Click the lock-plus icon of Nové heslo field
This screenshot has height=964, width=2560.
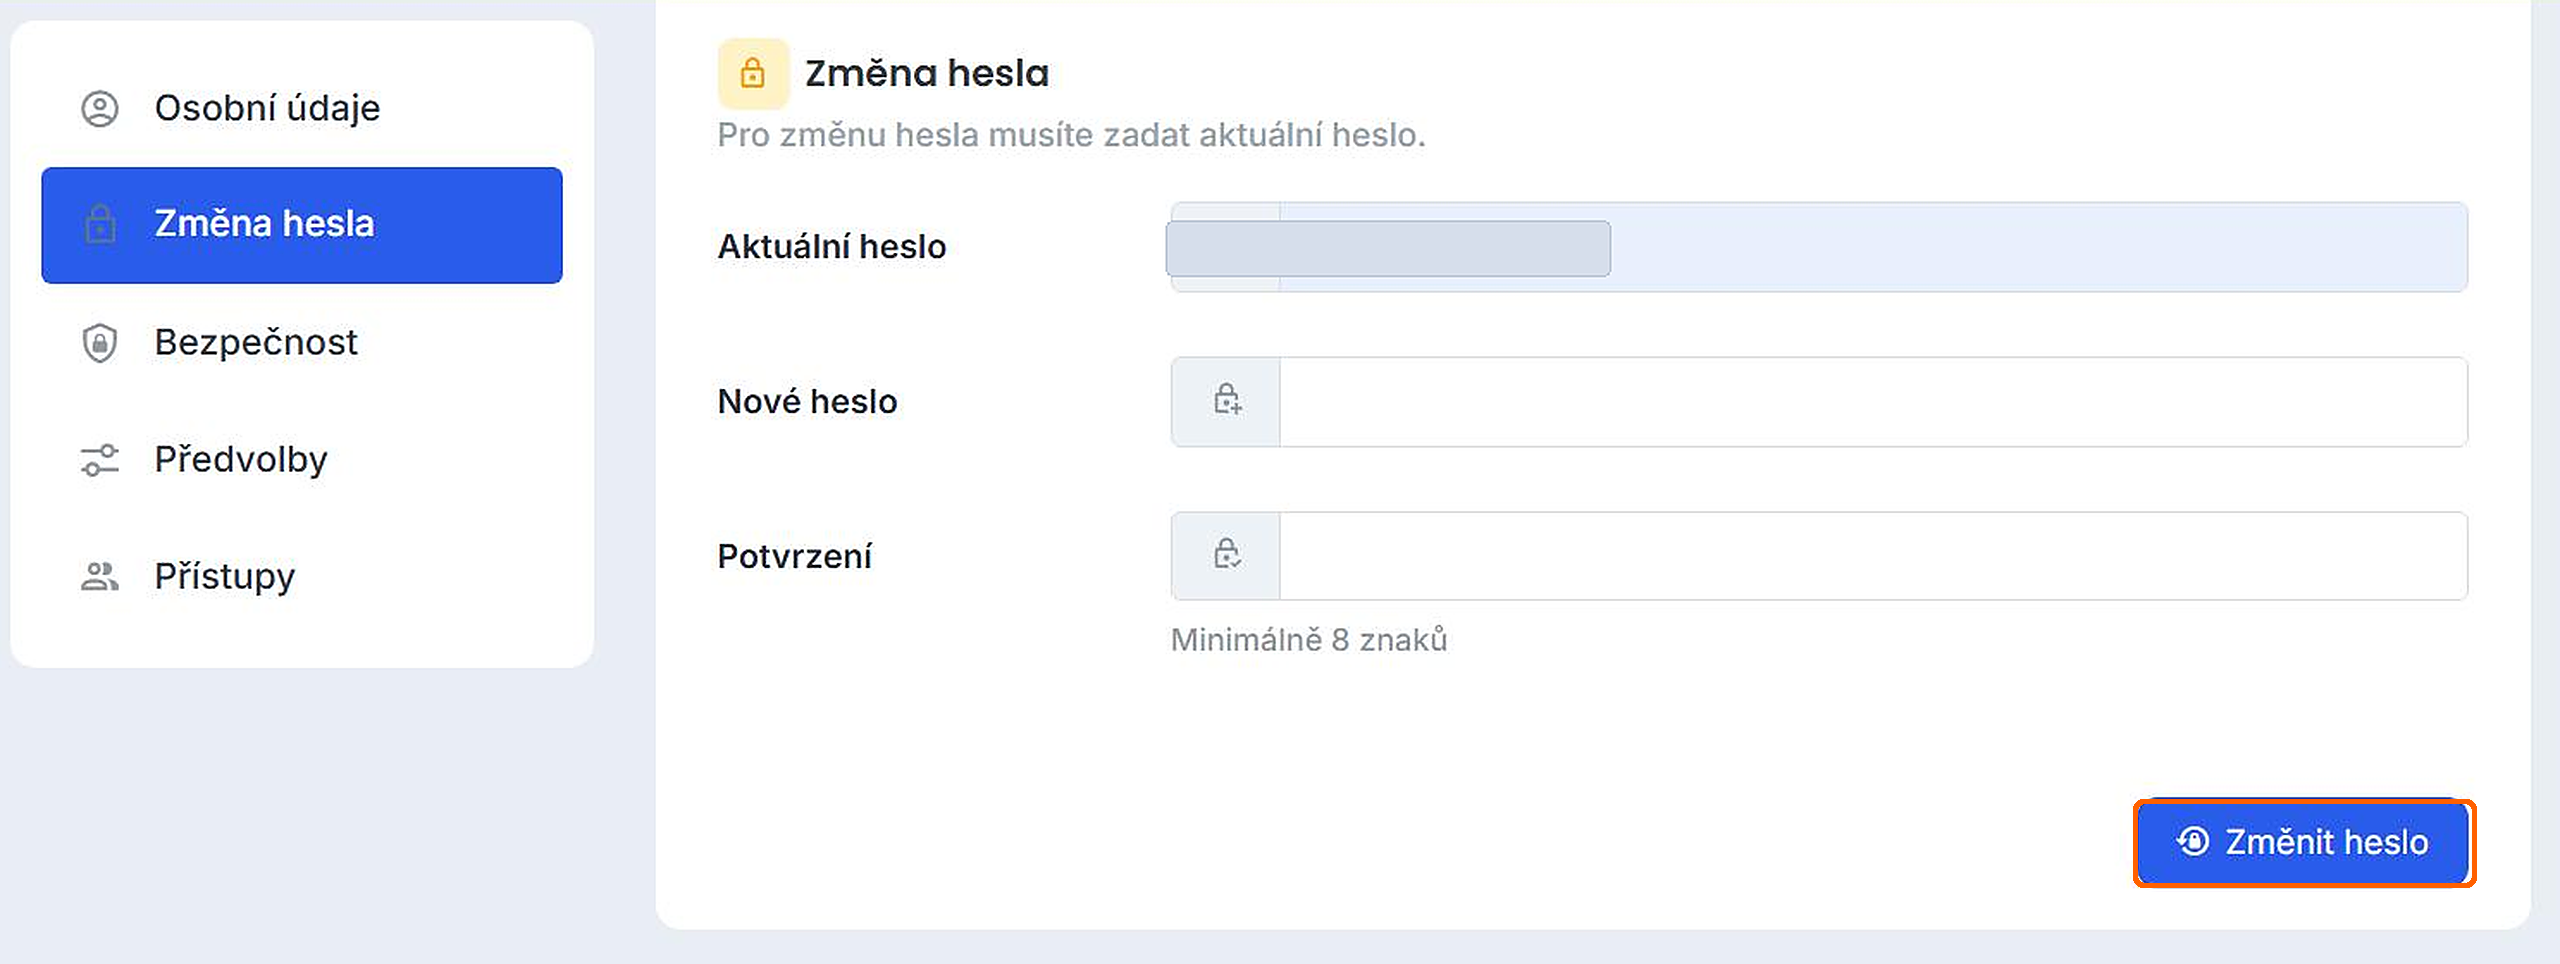pos(1227,400)
